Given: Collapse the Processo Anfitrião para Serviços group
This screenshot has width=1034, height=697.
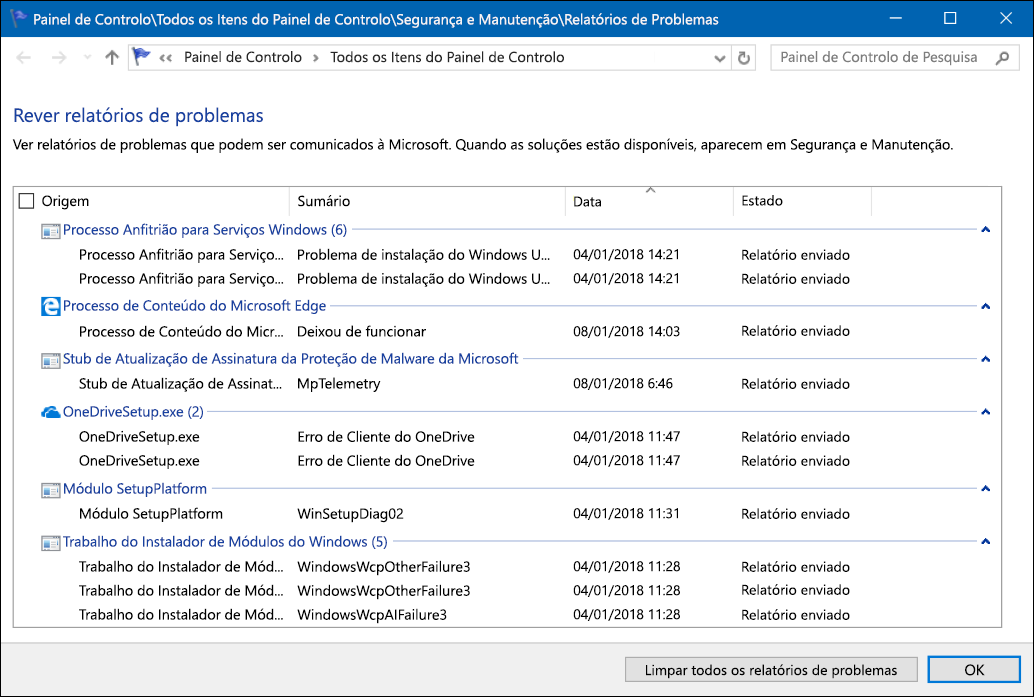Looking at the screenshot, I should click(x=986, y=230).
